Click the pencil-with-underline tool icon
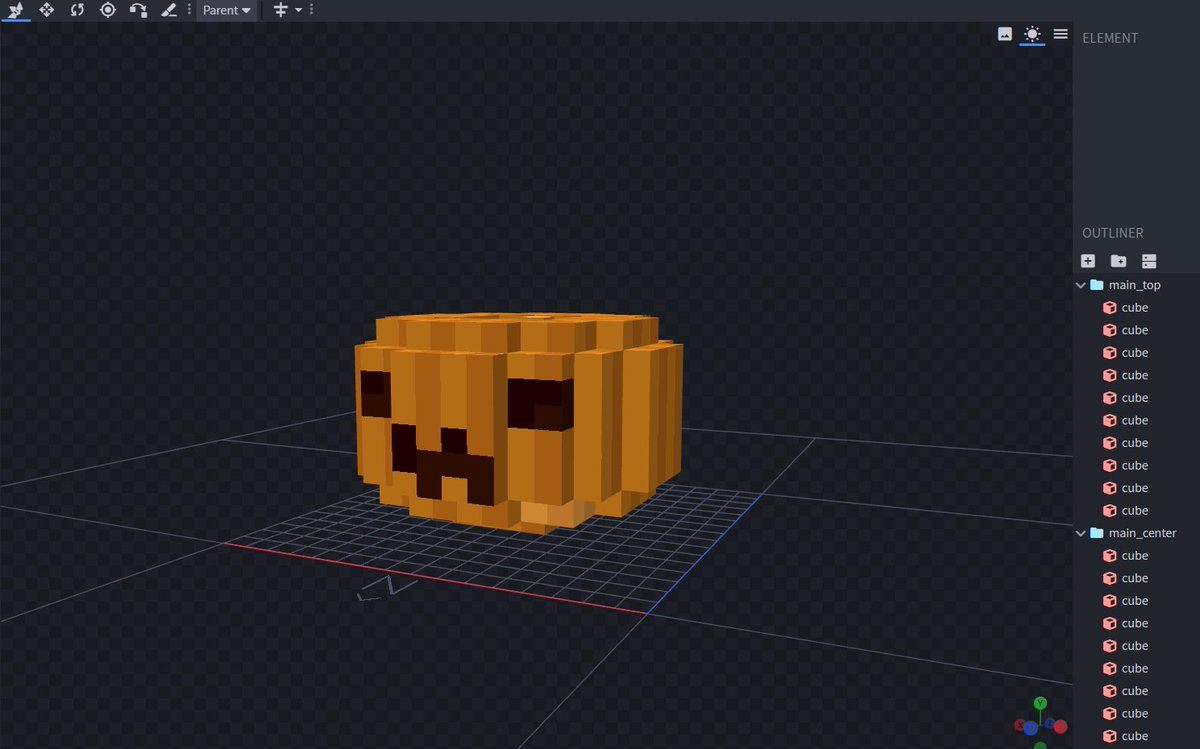 pyautogui.click(x=168, y=10)
